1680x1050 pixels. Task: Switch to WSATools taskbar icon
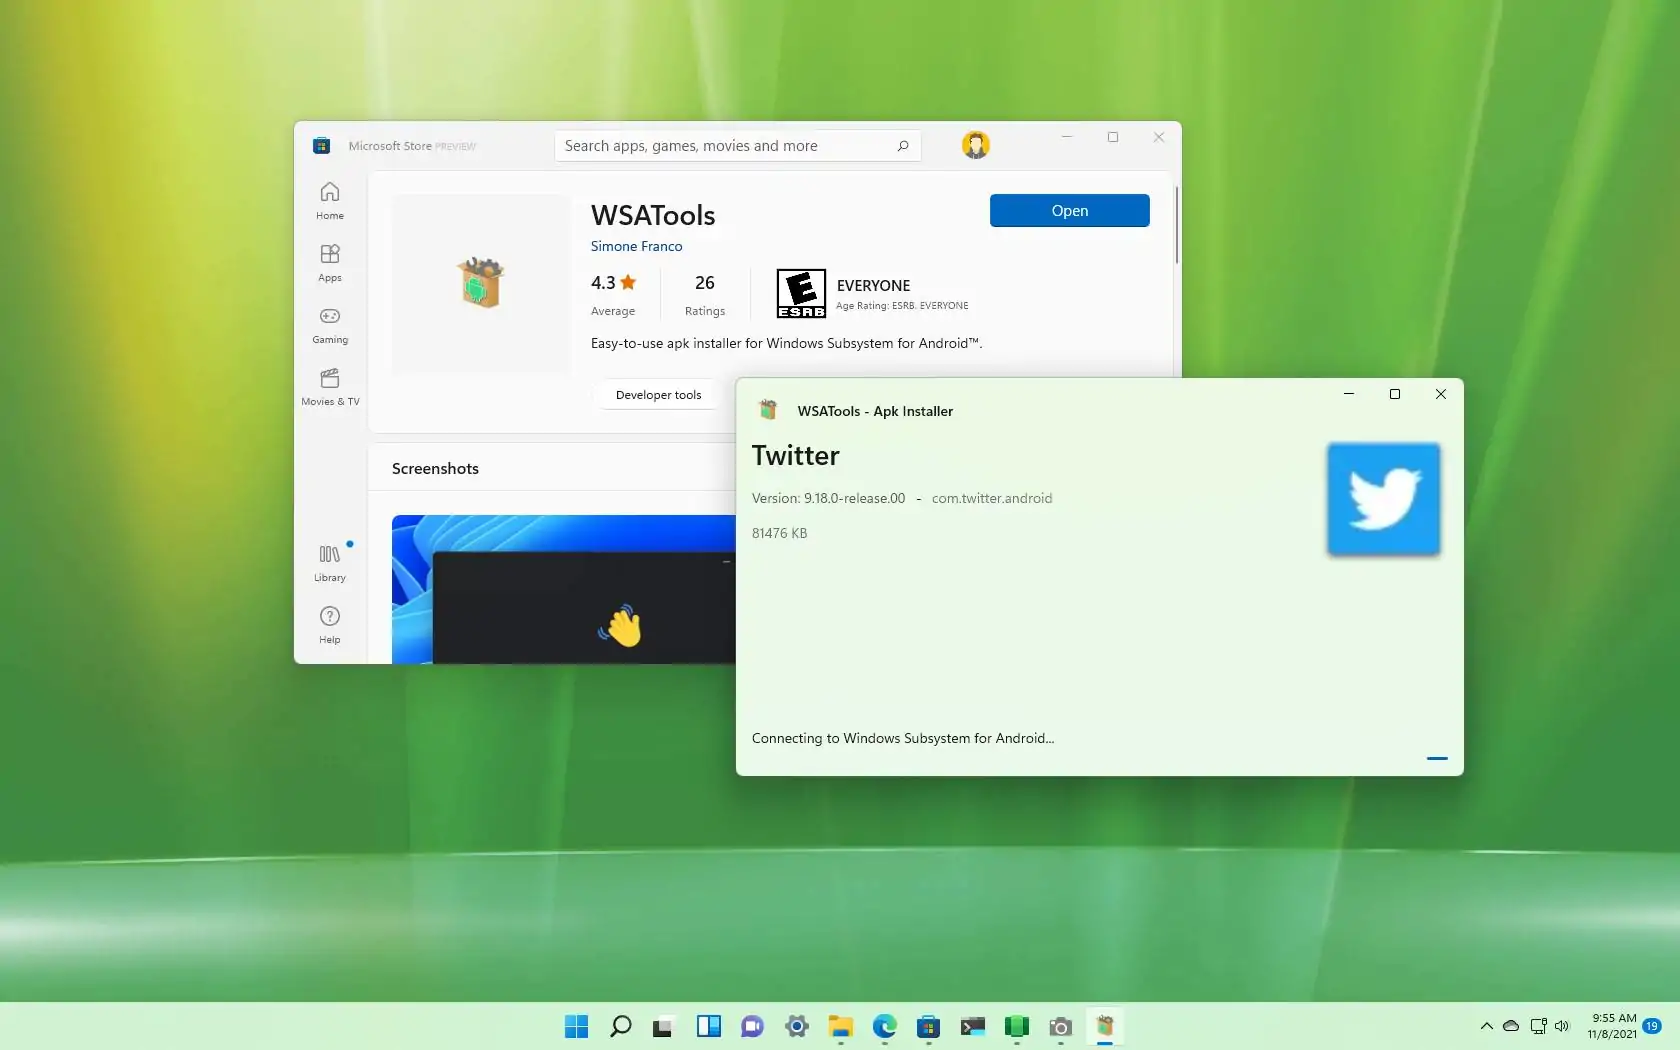pyautogui.click(x=1105, y=1026)
